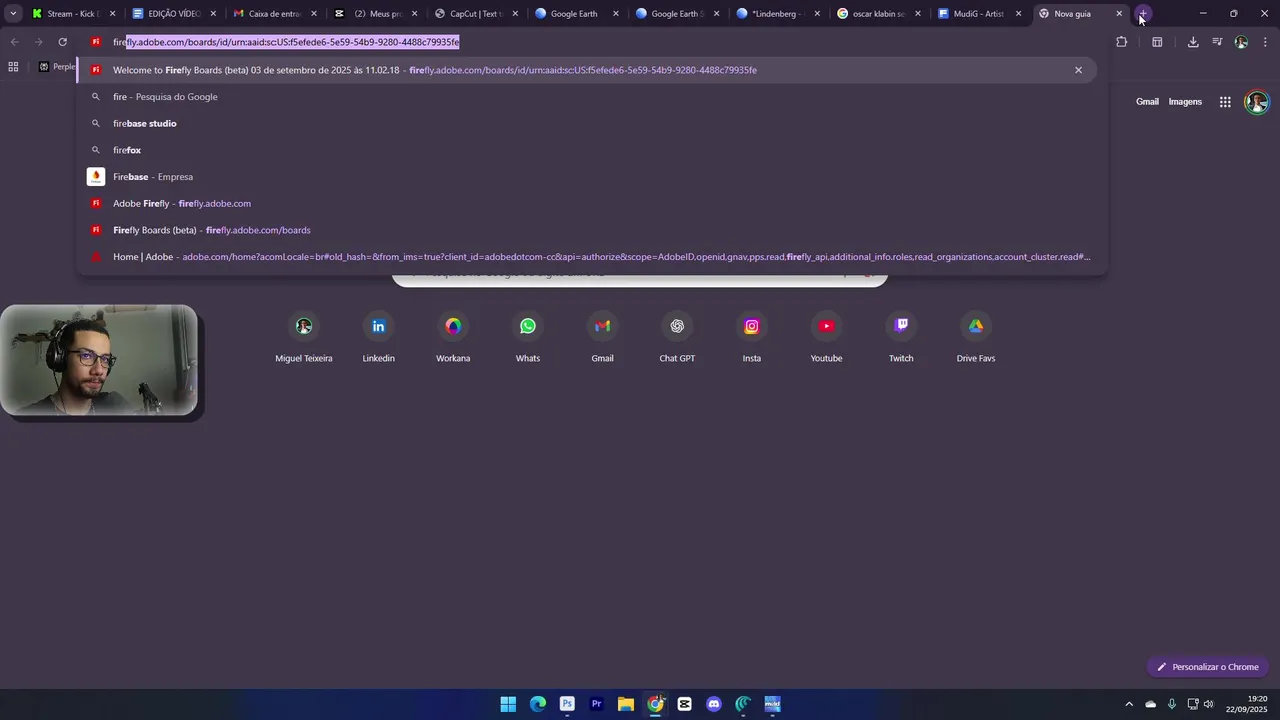Show hidden system tray icons
Viewport: 1280px width, 720px height.
pos(1129,704)
